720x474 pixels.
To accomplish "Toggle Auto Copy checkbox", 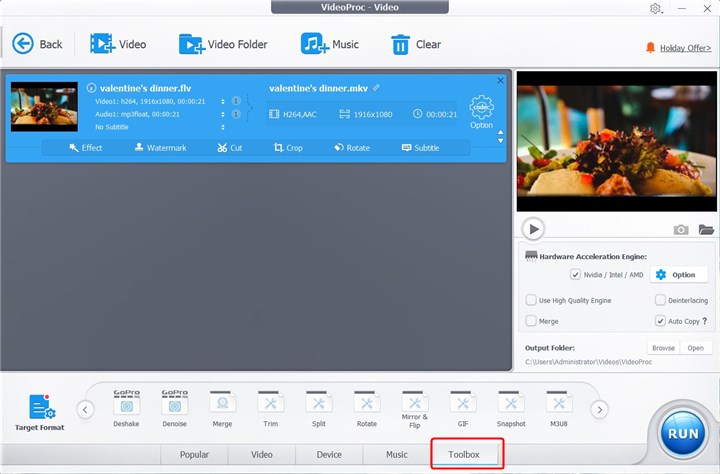I will 660,321.
